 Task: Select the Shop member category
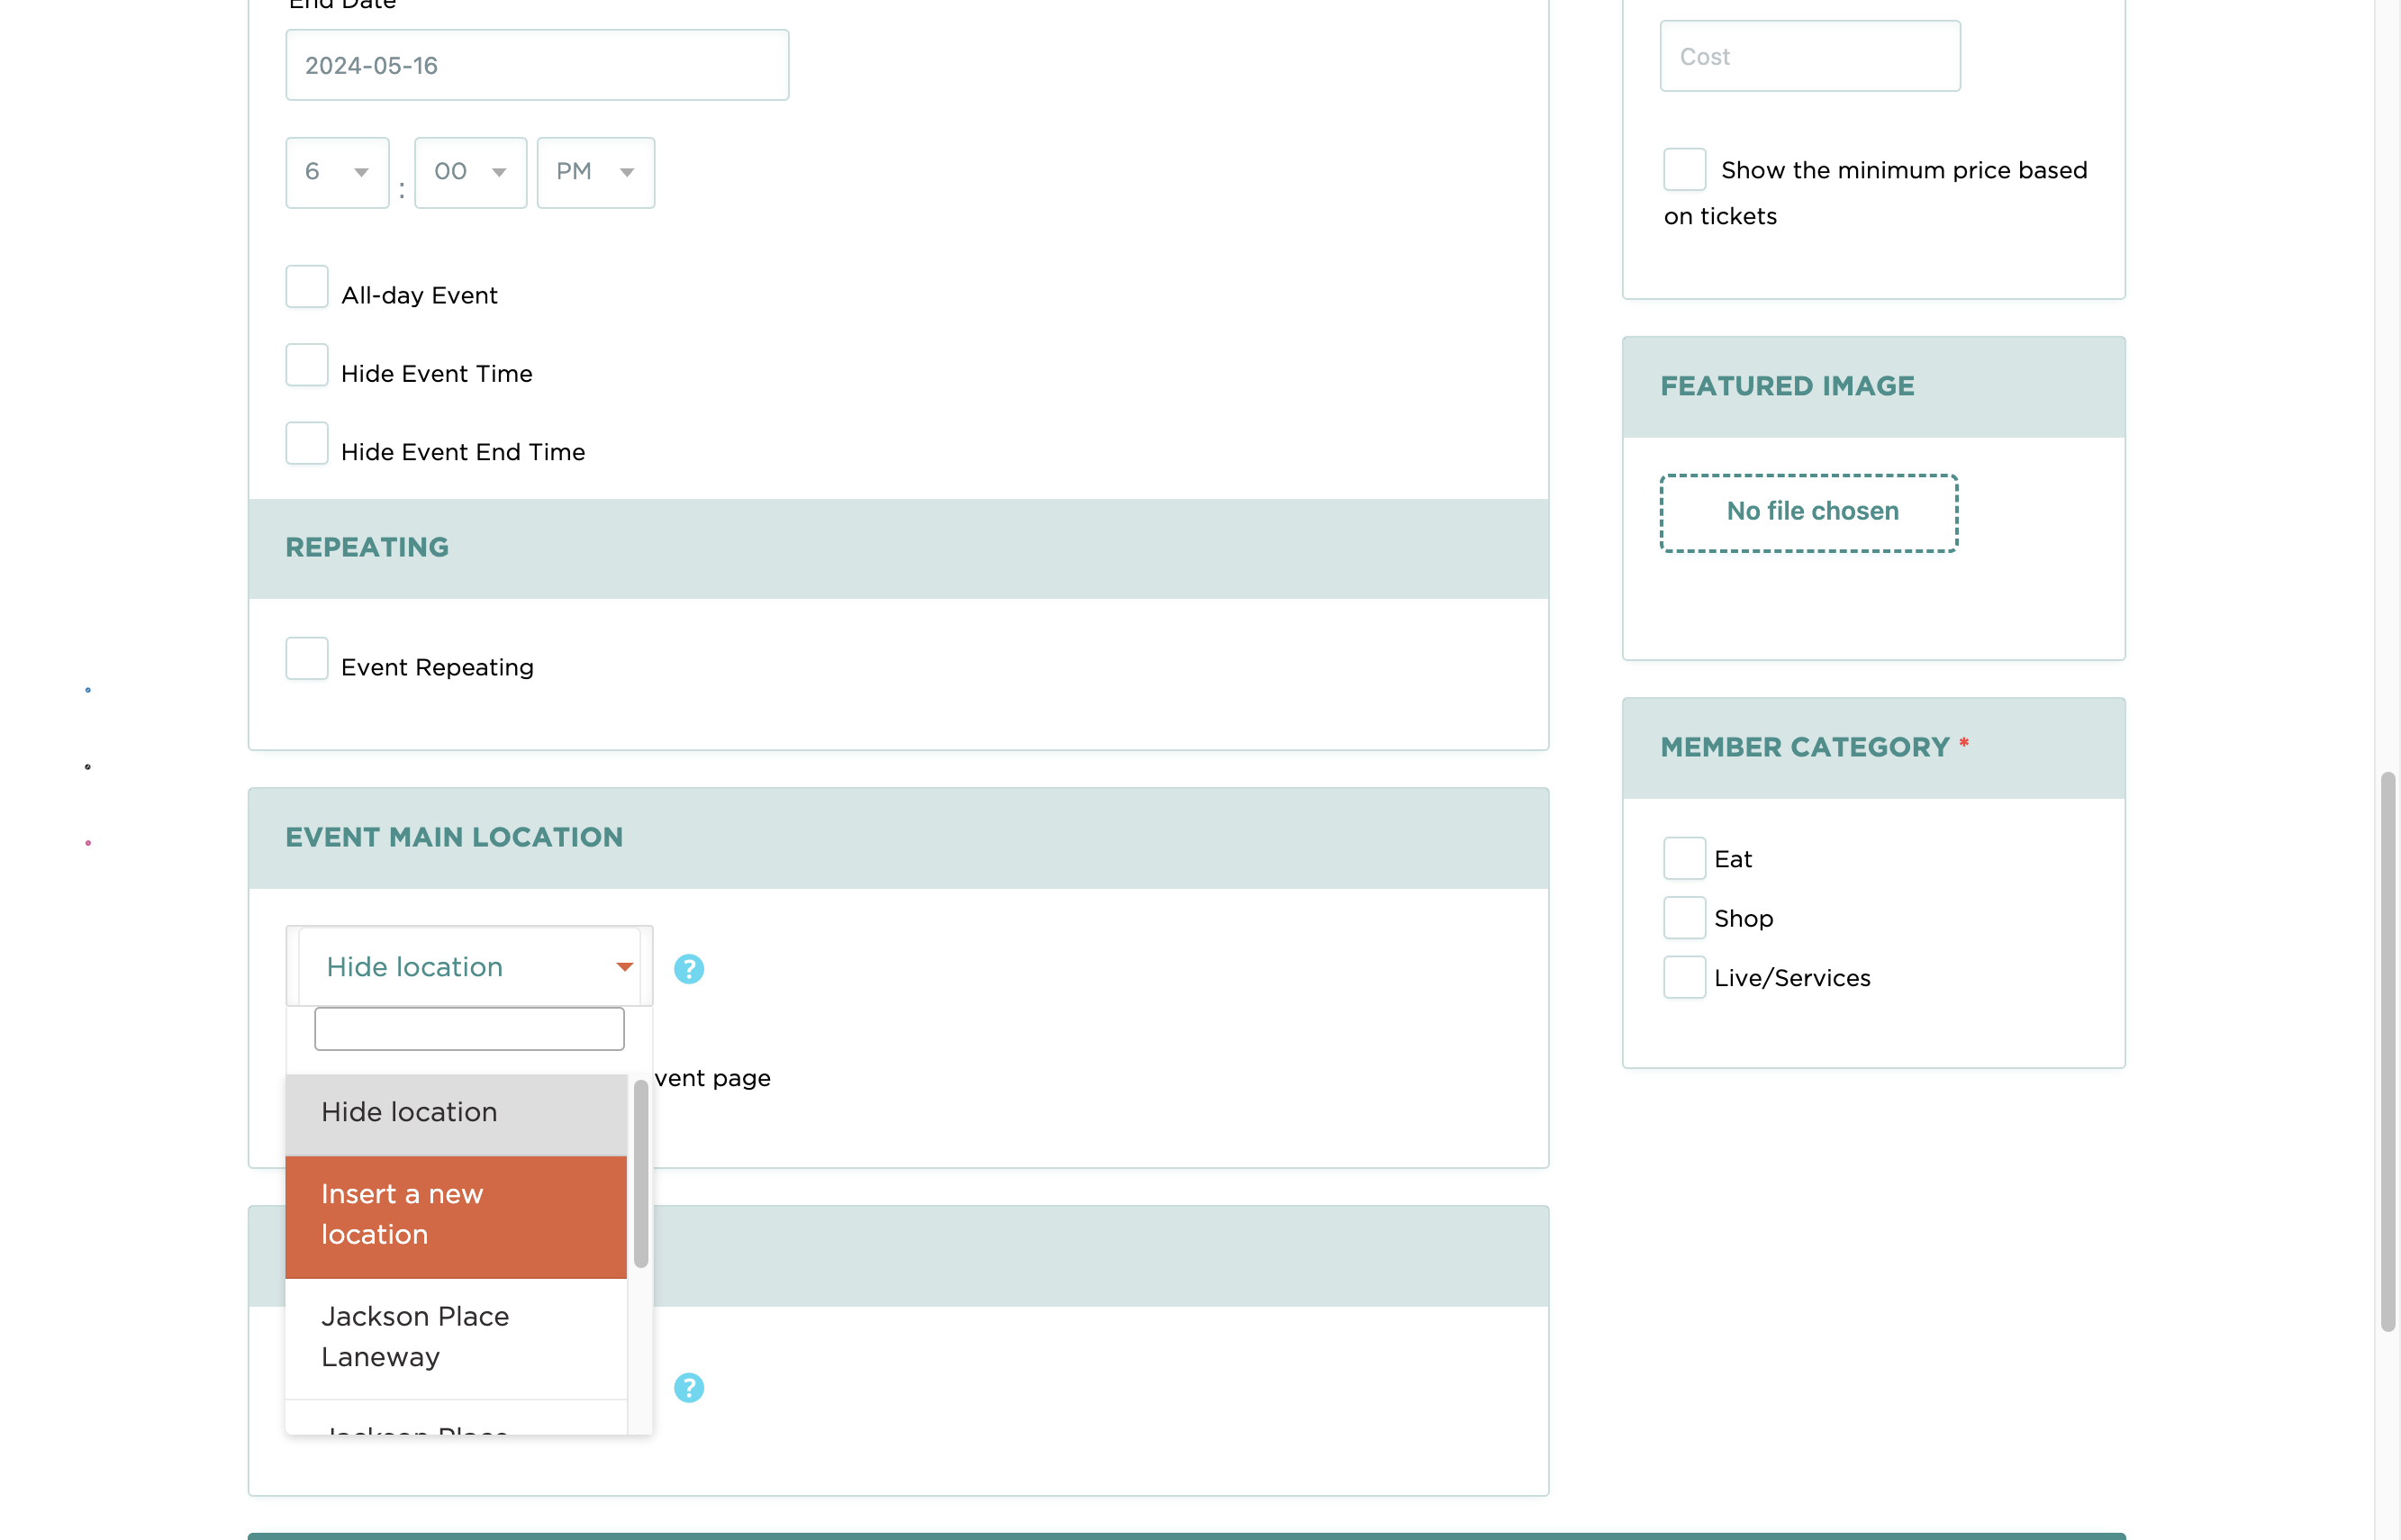click(1684, 917)
